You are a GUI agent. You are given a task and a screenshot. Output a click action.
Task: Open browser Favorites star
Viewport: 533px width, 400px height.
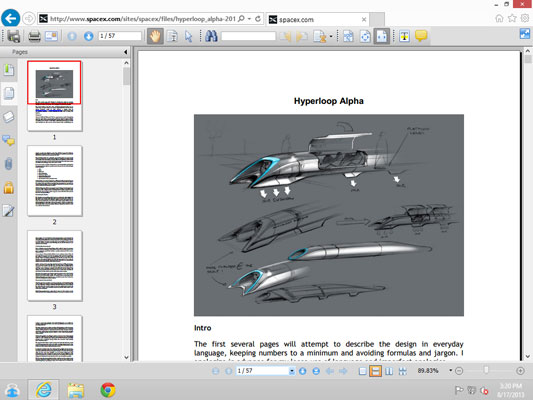point(512,18)
